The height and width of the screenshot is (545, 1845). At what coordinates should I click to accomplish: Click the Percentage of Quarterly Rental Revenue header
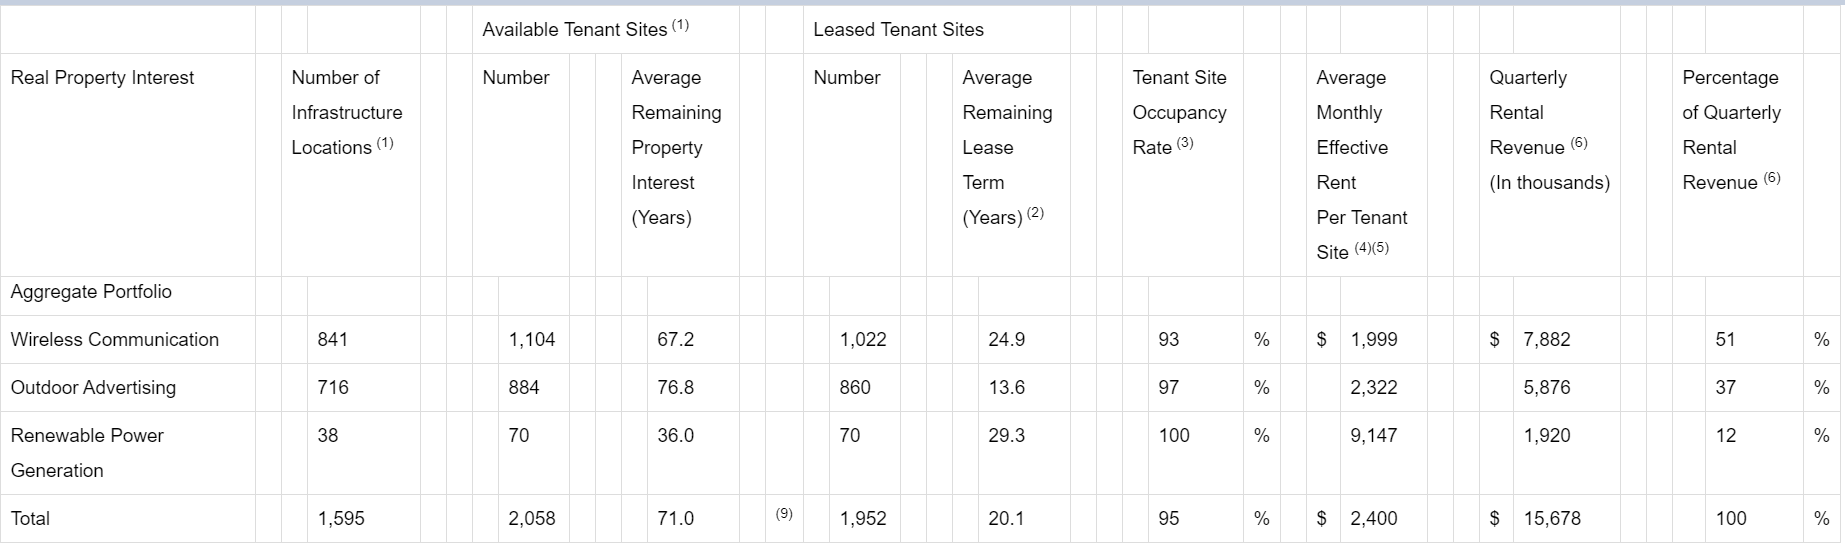point(1731,130)
